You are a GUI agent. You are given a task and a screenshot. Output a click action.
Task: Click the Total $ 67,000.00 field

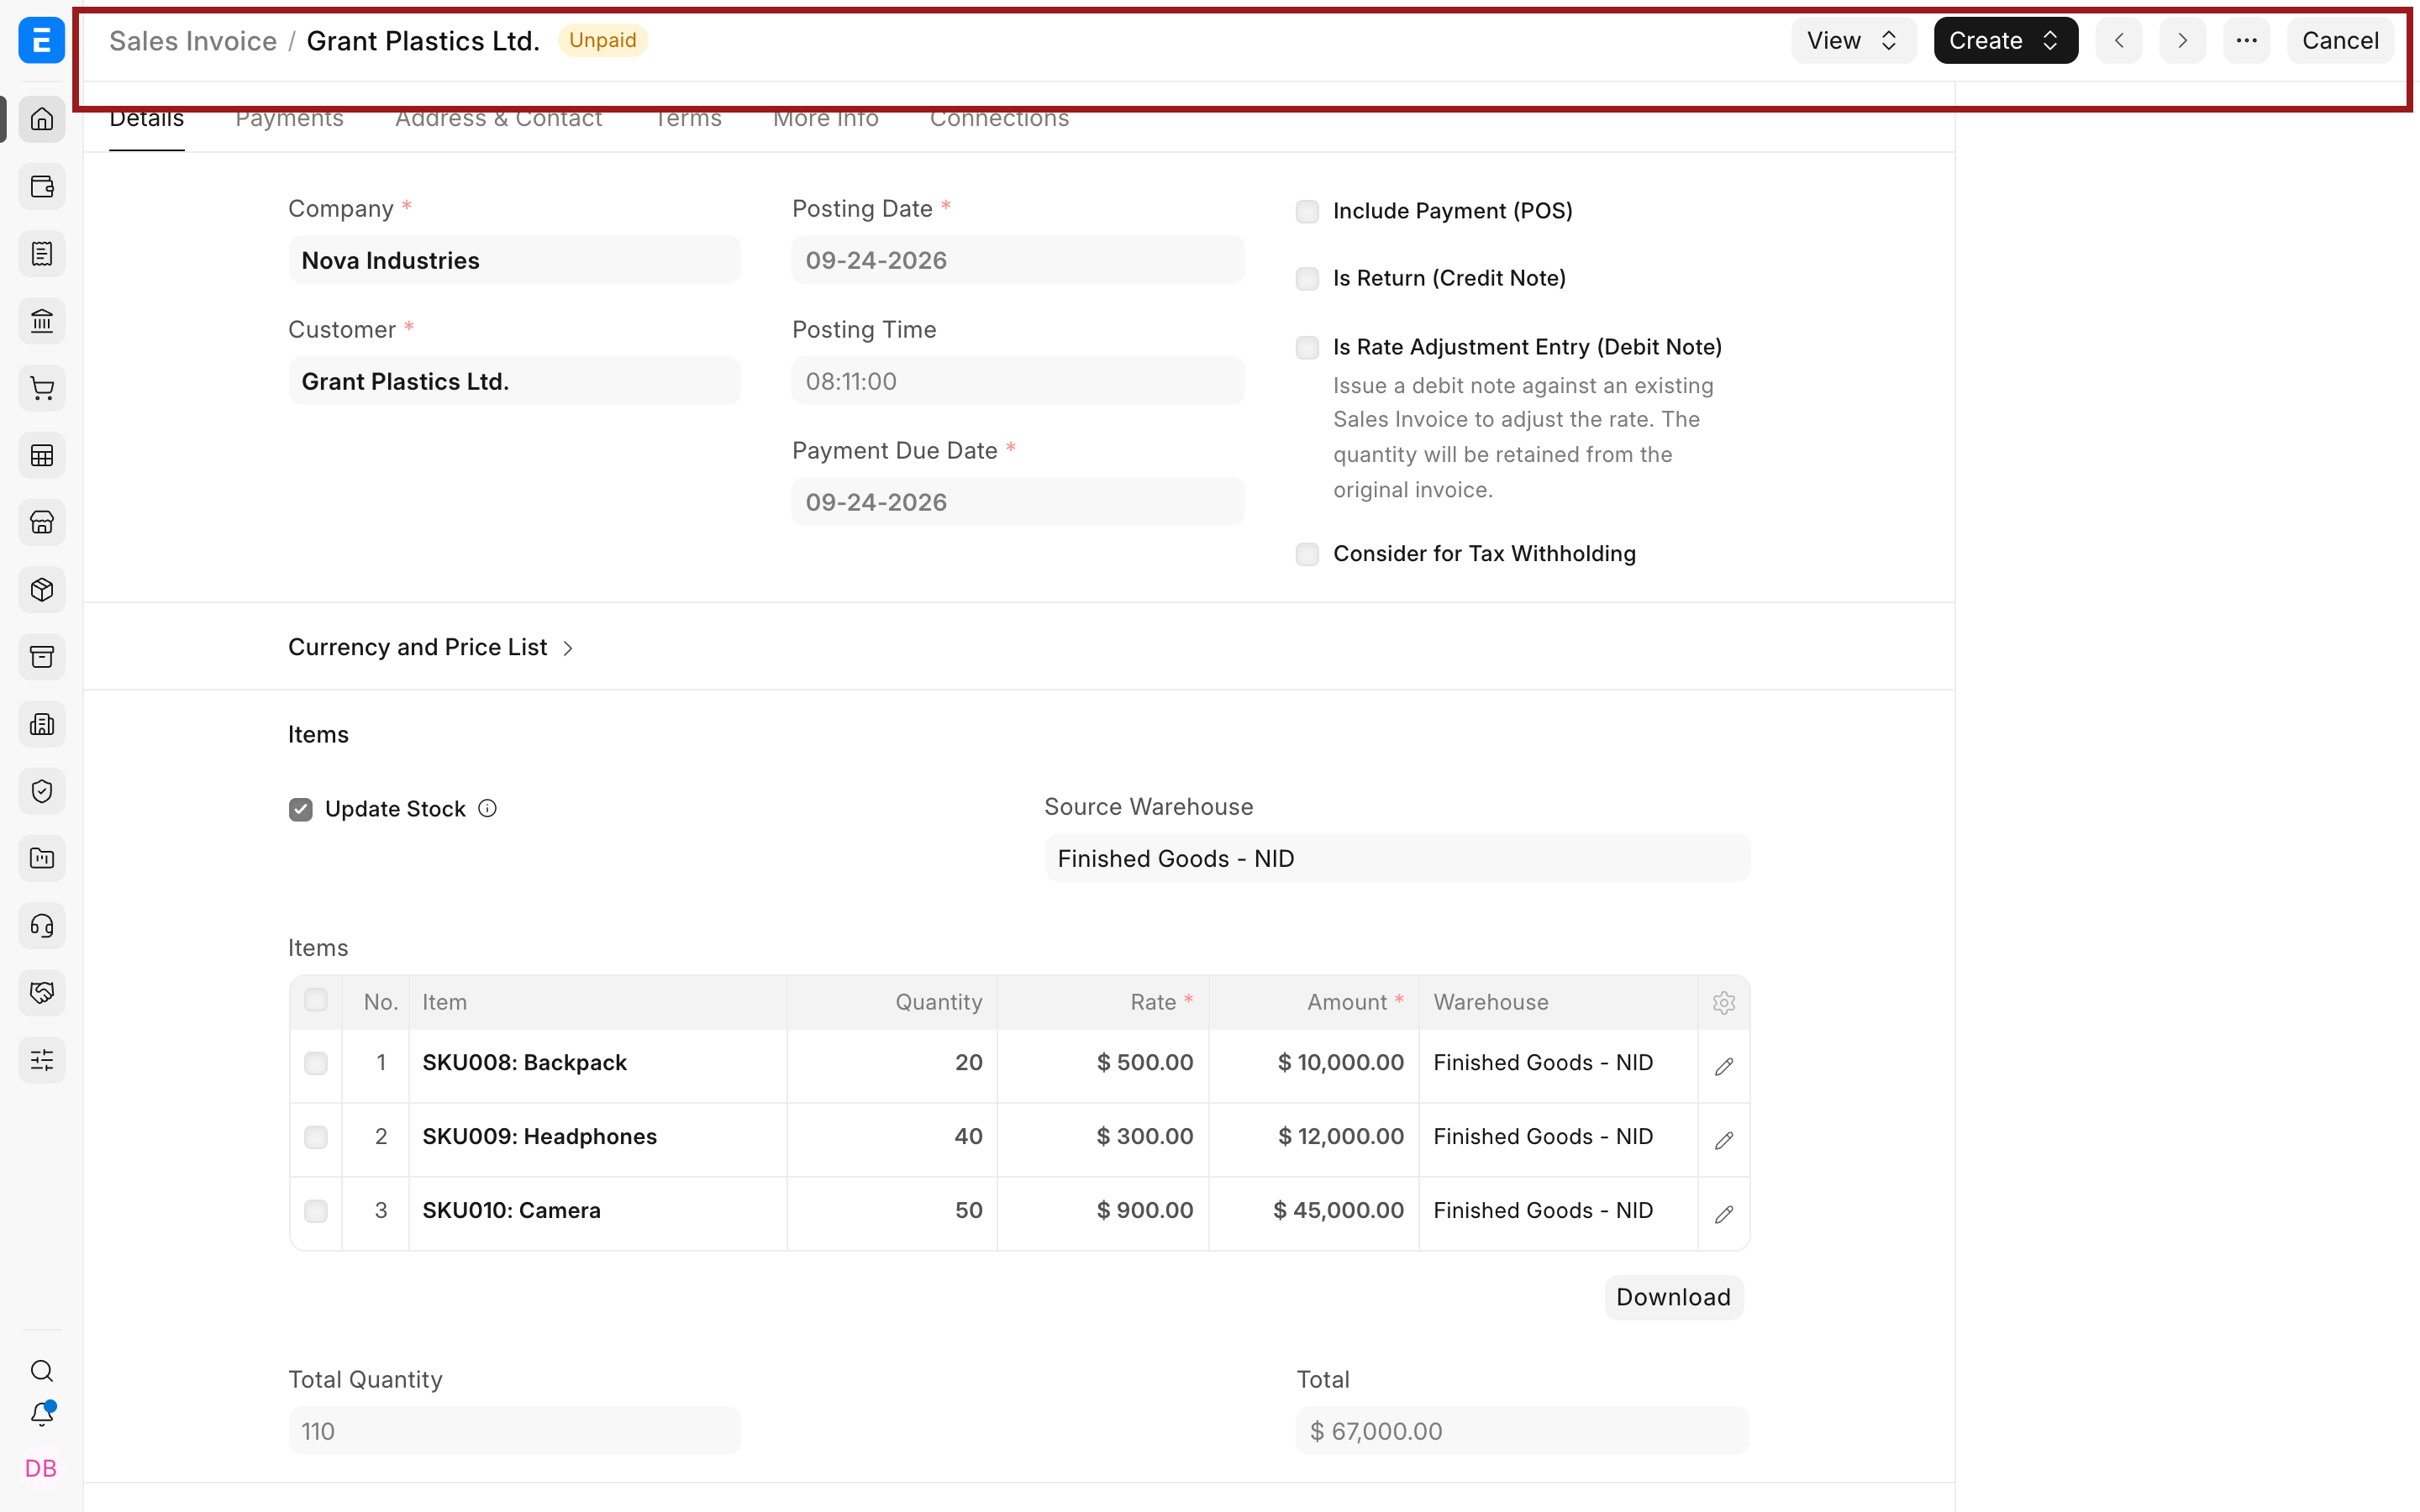[1522, 1431]
